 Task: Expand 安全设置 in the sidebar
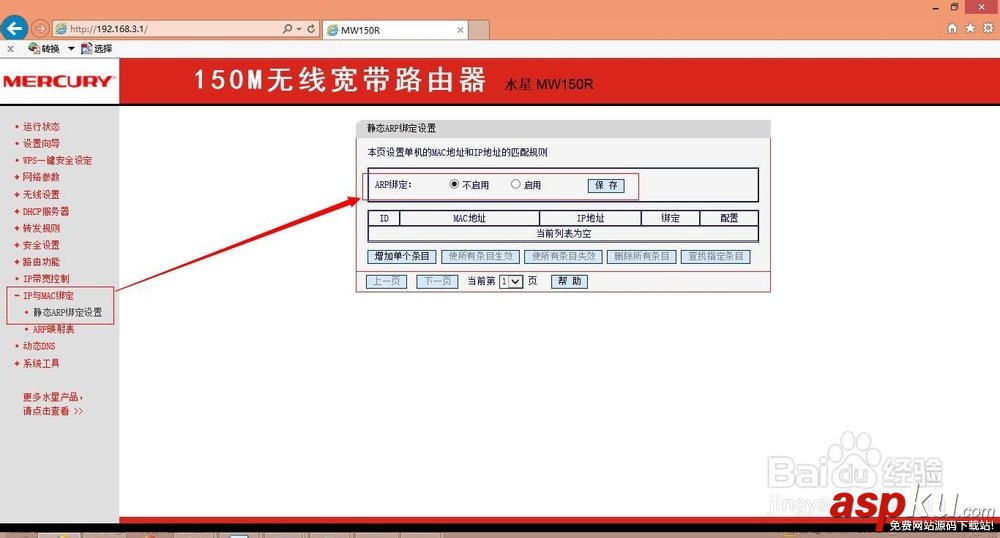[x=41, y=245]
